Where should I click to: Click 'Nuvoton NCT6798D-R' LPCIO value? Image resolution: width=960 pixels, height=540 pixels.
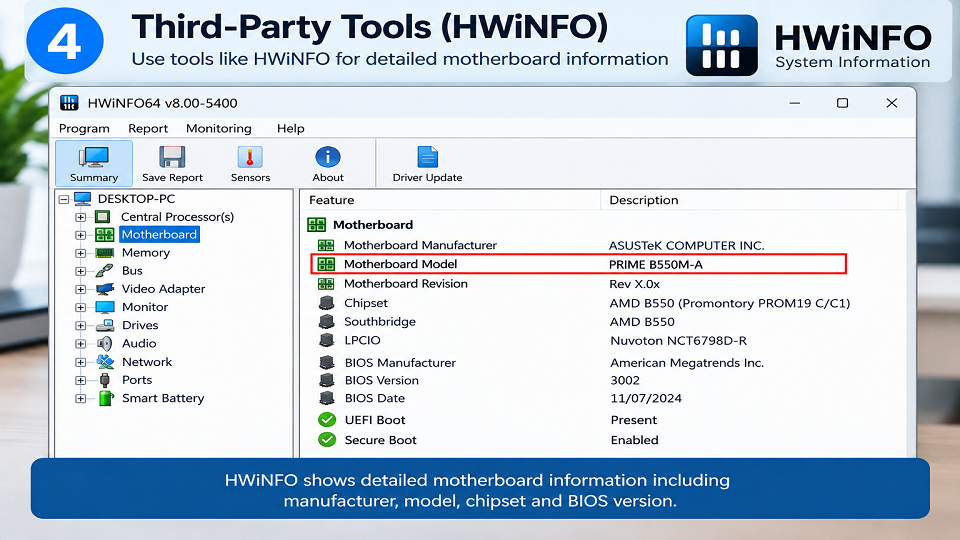tap(678, 340)
